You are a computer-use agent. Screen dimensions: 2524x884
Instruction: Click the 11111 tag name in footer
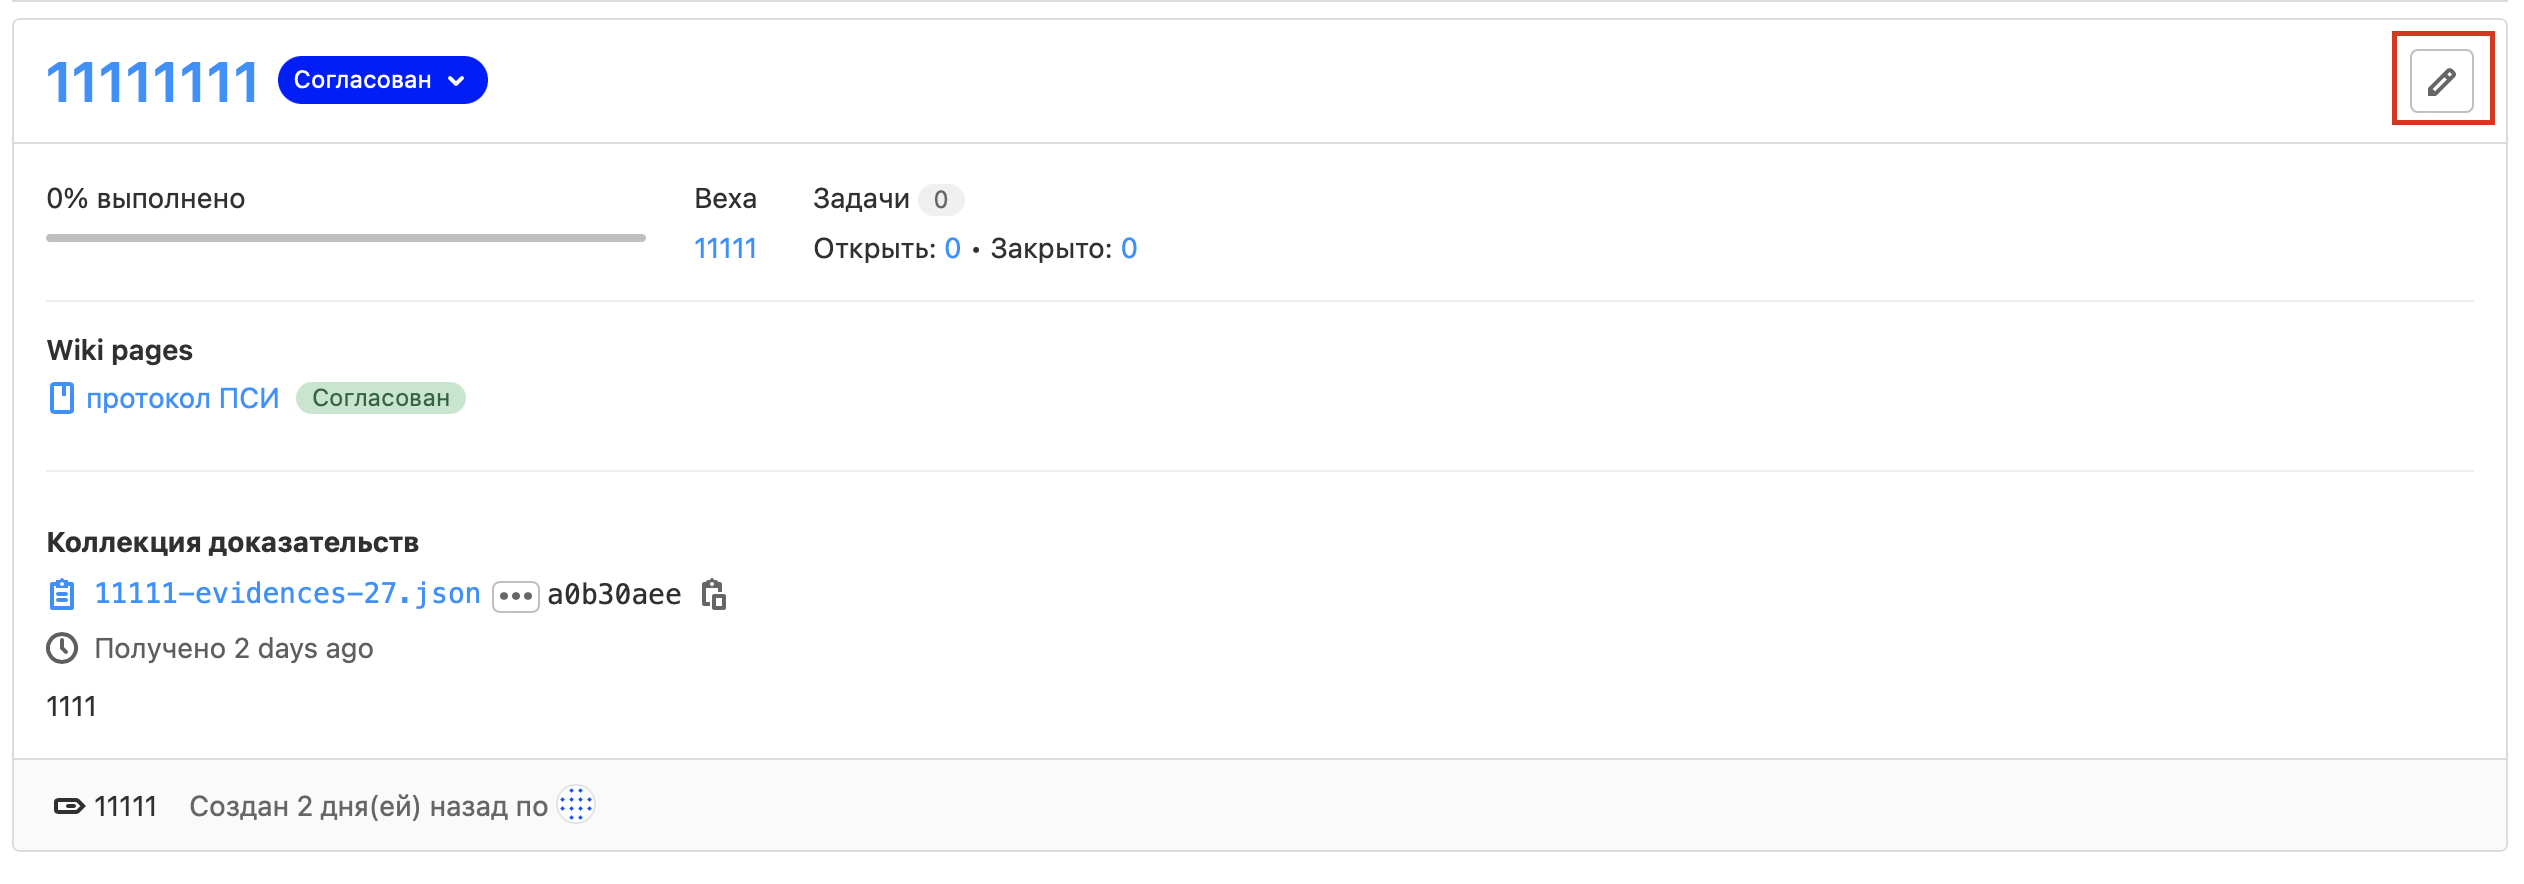coord(125,806)
